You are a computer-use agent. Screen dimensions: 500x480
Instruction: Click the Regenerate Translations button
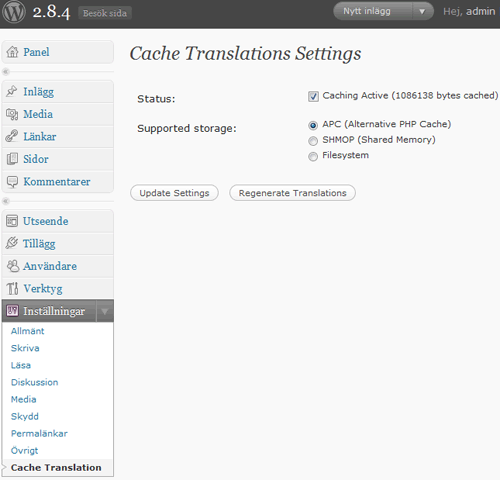[292, 193]
